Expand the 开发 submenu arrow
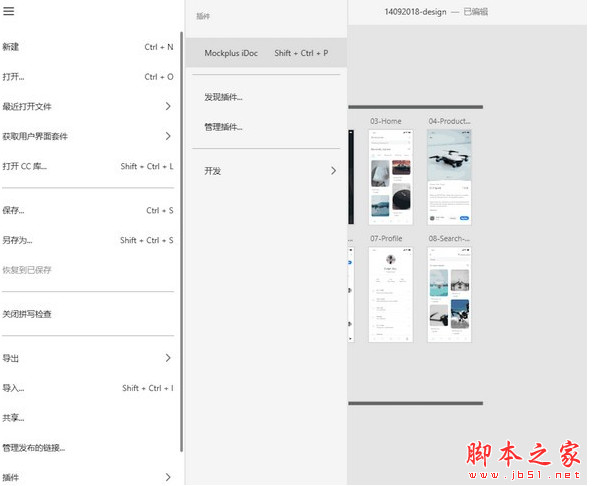 tap(333, 171)
